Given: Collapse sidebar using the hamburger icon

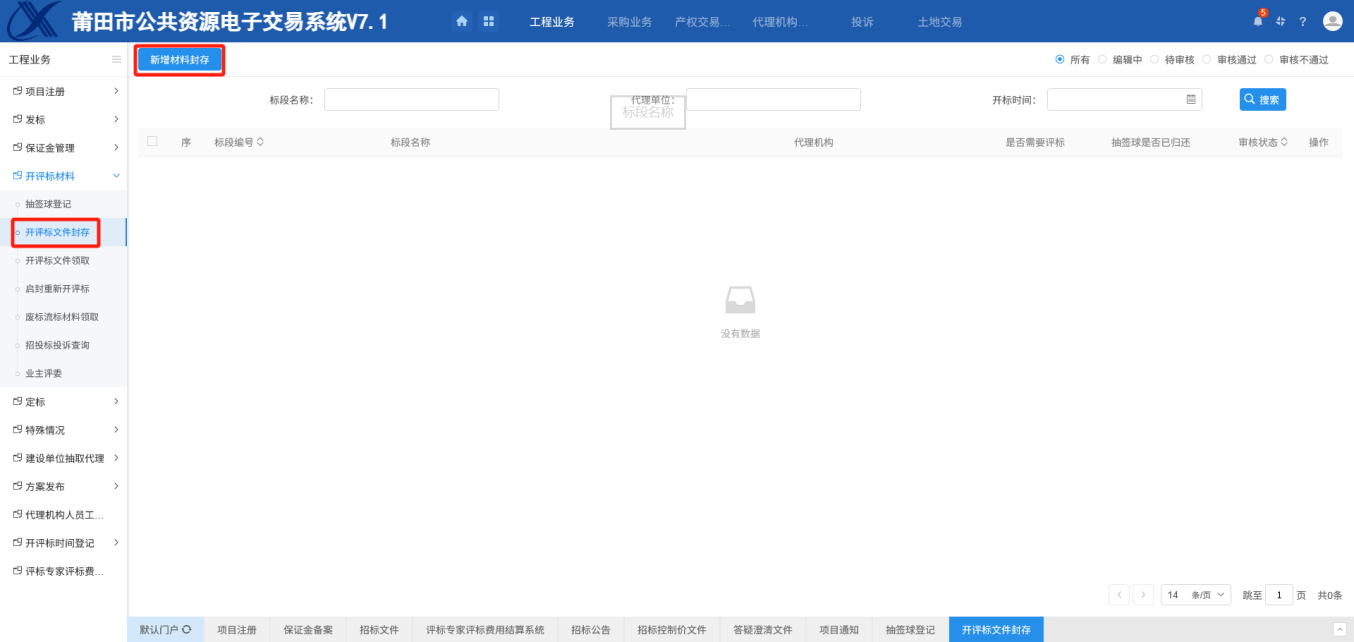Looking at the screenshot, I should pos(116,60).
